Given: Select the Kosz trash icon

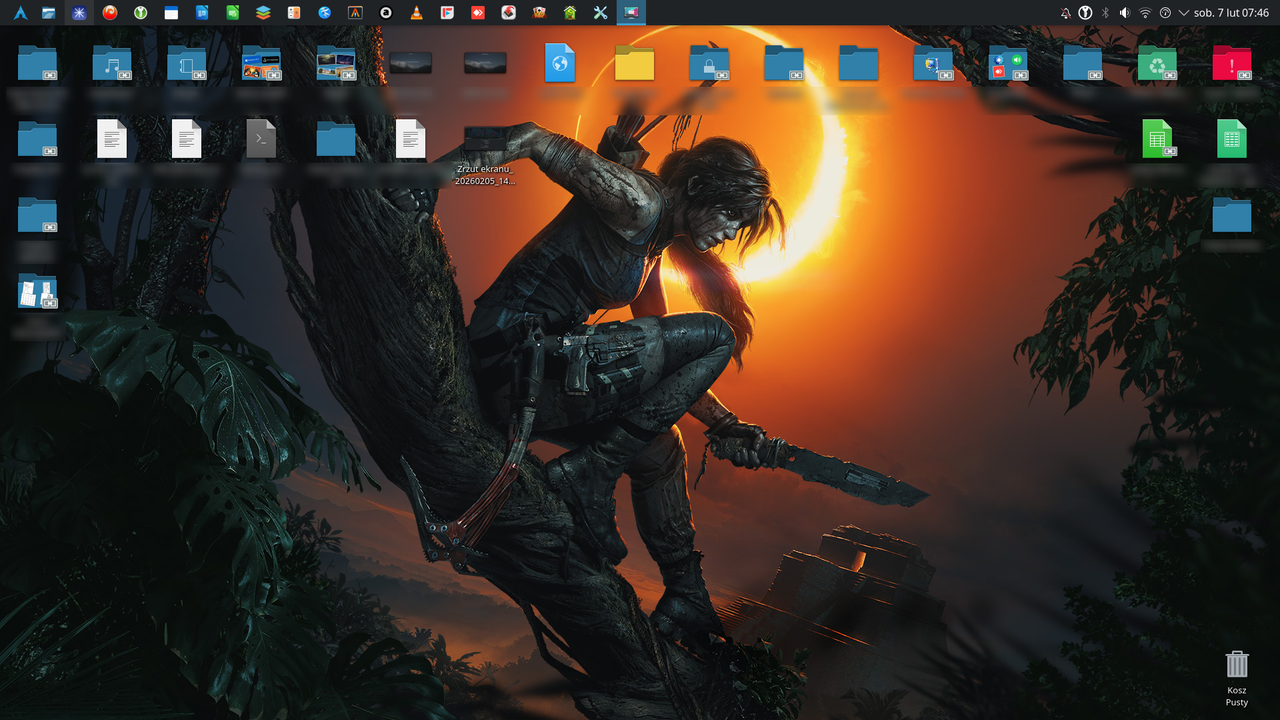Looking at the screenshot, I should [x=1237, y=679].
